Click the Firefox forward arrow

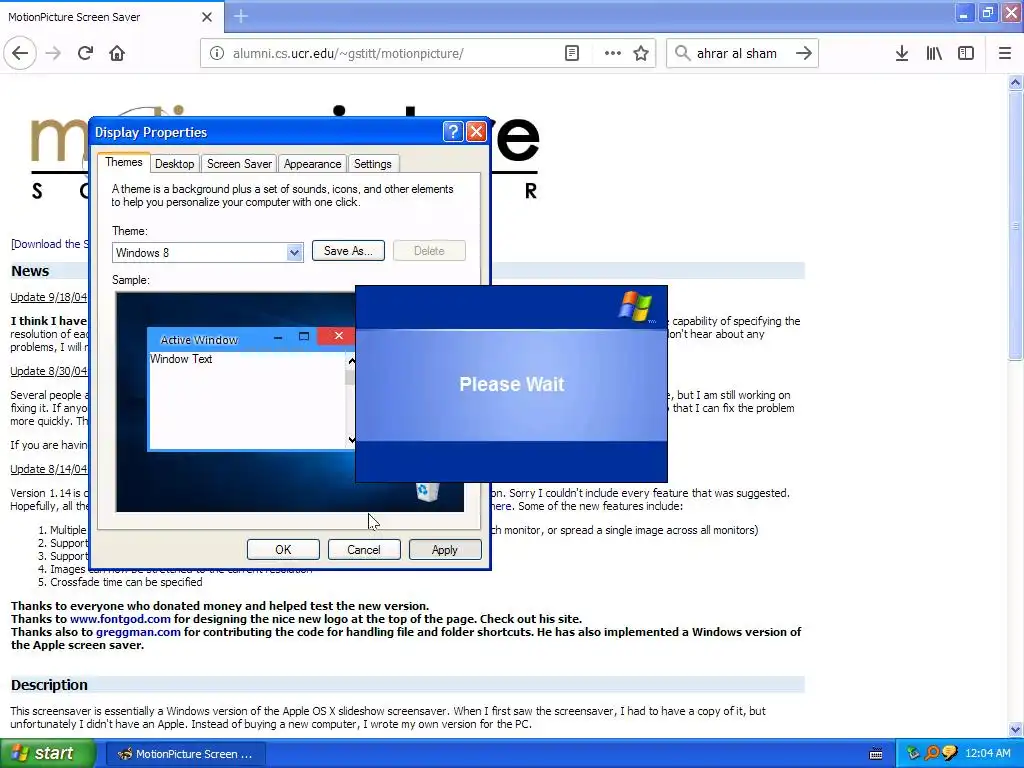coord(54,54)
